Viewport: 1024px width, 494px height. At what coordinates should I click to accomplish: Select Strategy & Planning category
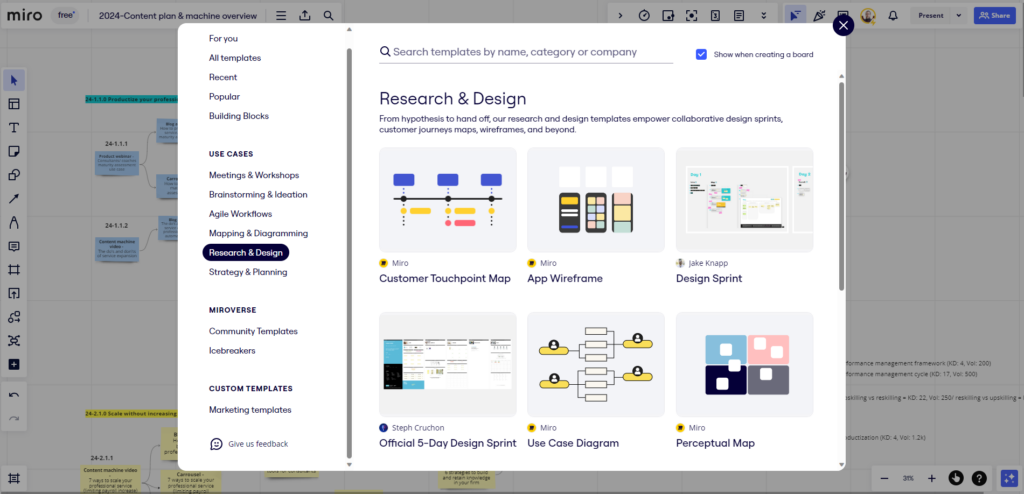(248, 272)
